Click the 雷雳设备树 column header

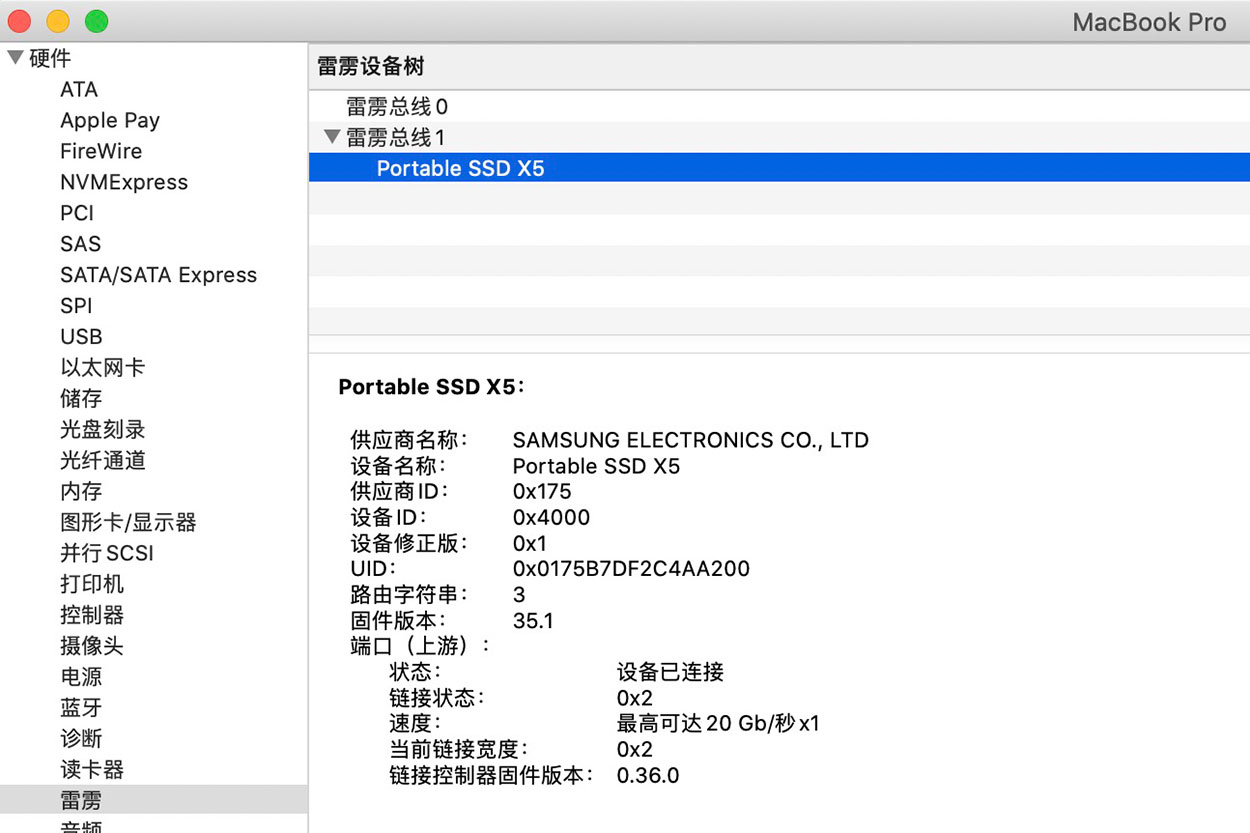tap(370, 66)
